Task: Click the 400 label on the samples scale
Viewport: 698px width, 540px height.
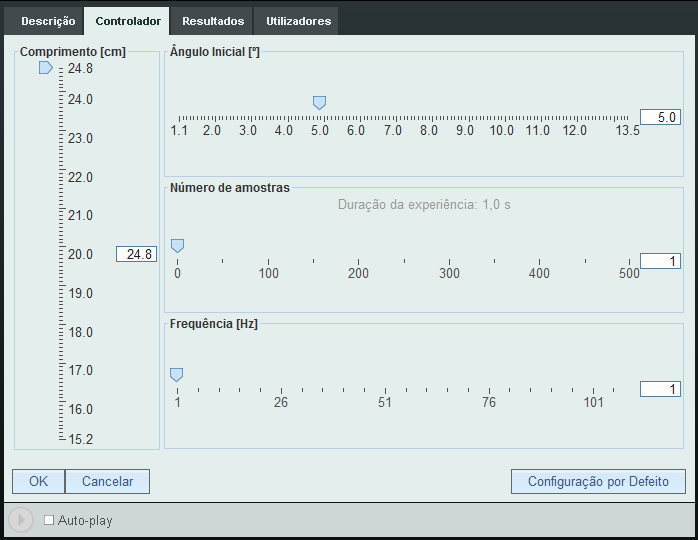Action: click(539, 273)
